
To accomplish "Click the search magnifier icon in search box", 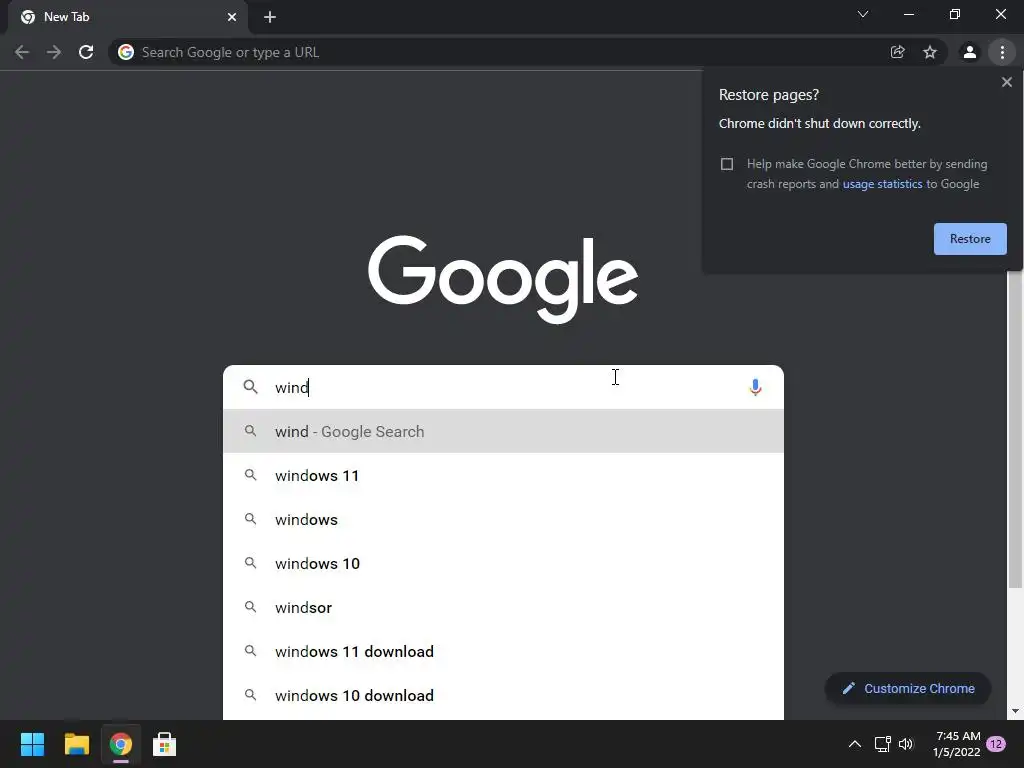I will (250, 387).
